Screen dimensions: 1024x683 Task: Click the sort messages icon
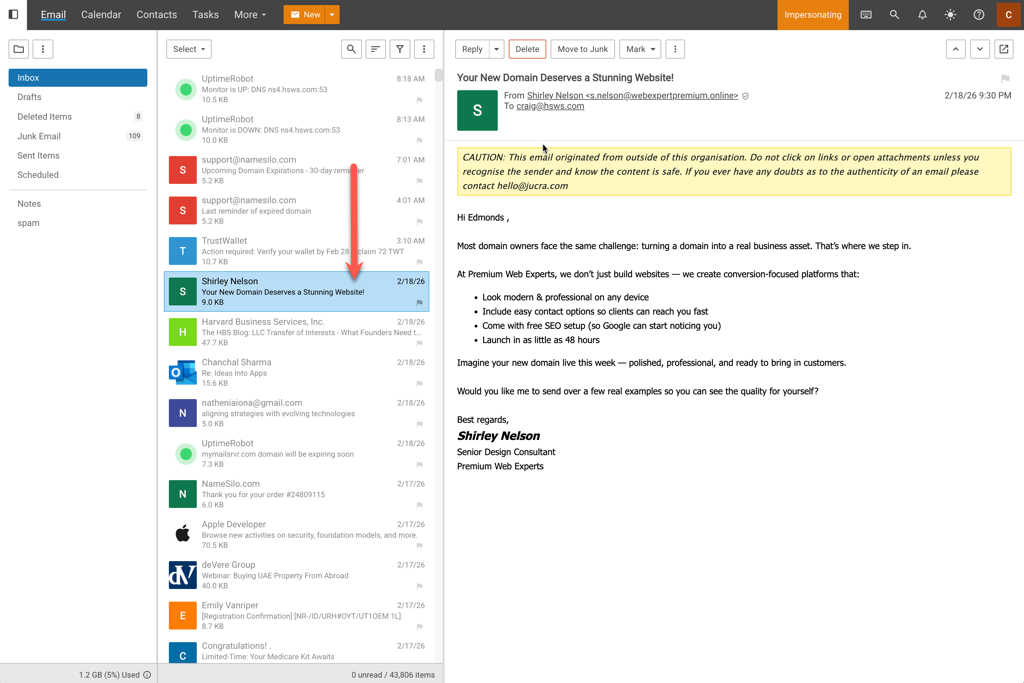pyautogui.click(x=376, y=49)
